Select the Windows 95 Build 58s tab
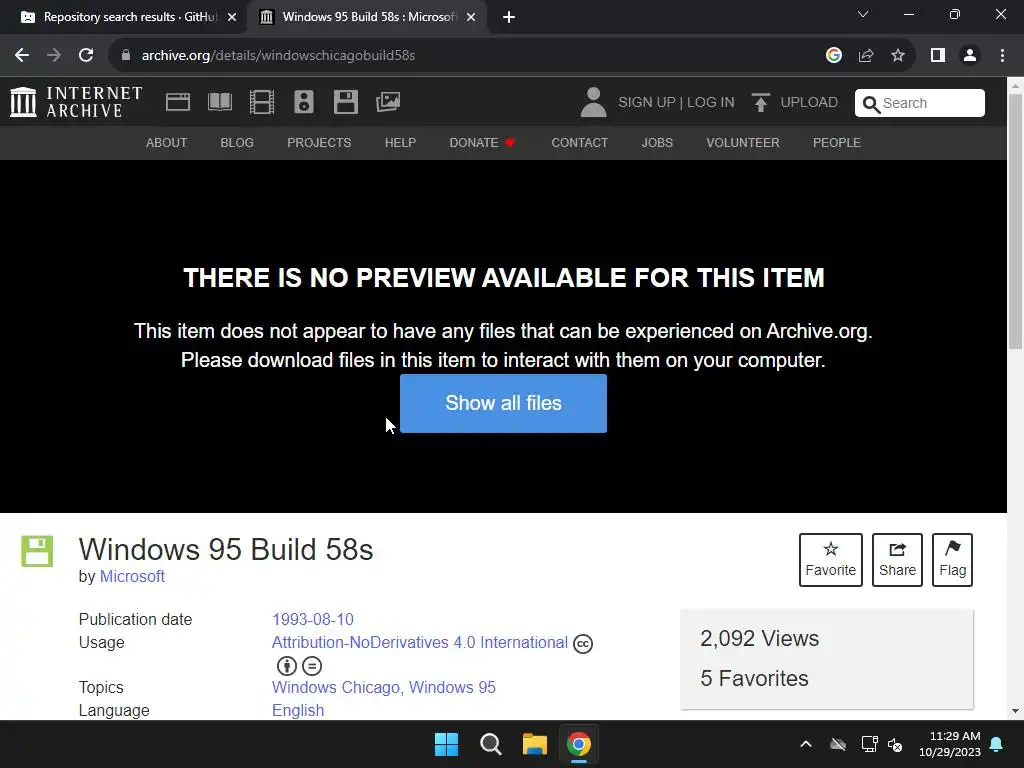The image size is (1024, 768). 368,17
